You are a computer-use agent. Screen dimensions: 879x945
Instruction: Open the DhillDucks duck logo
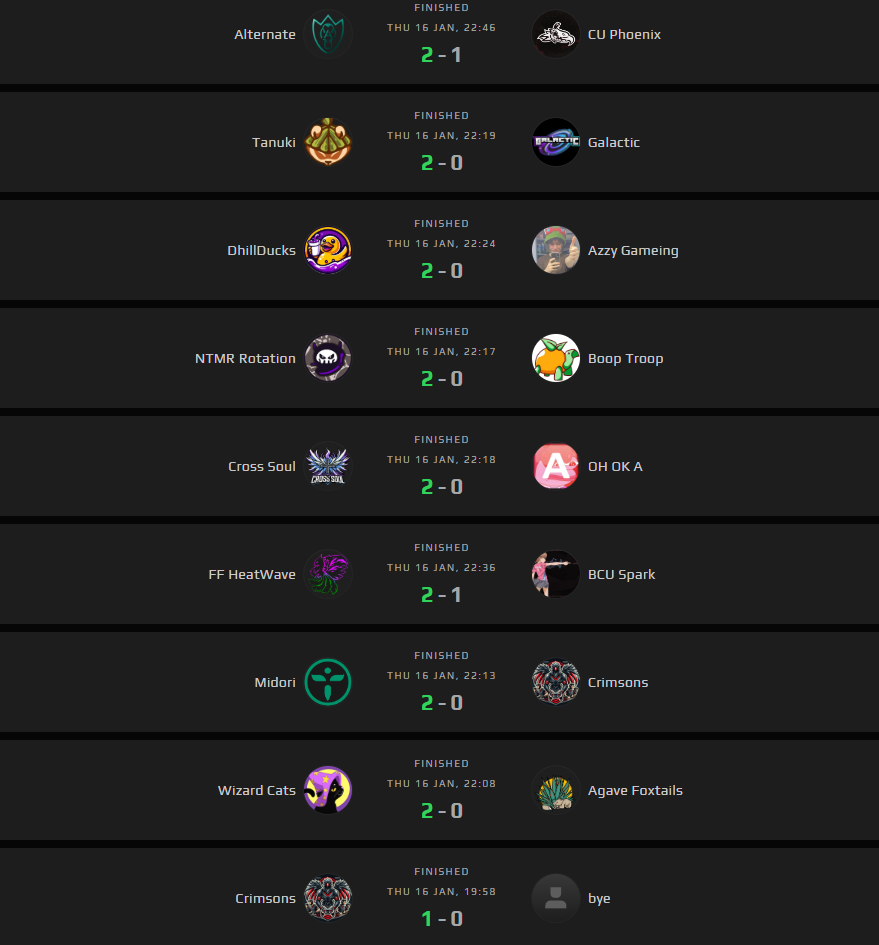[x=328, y=250]
